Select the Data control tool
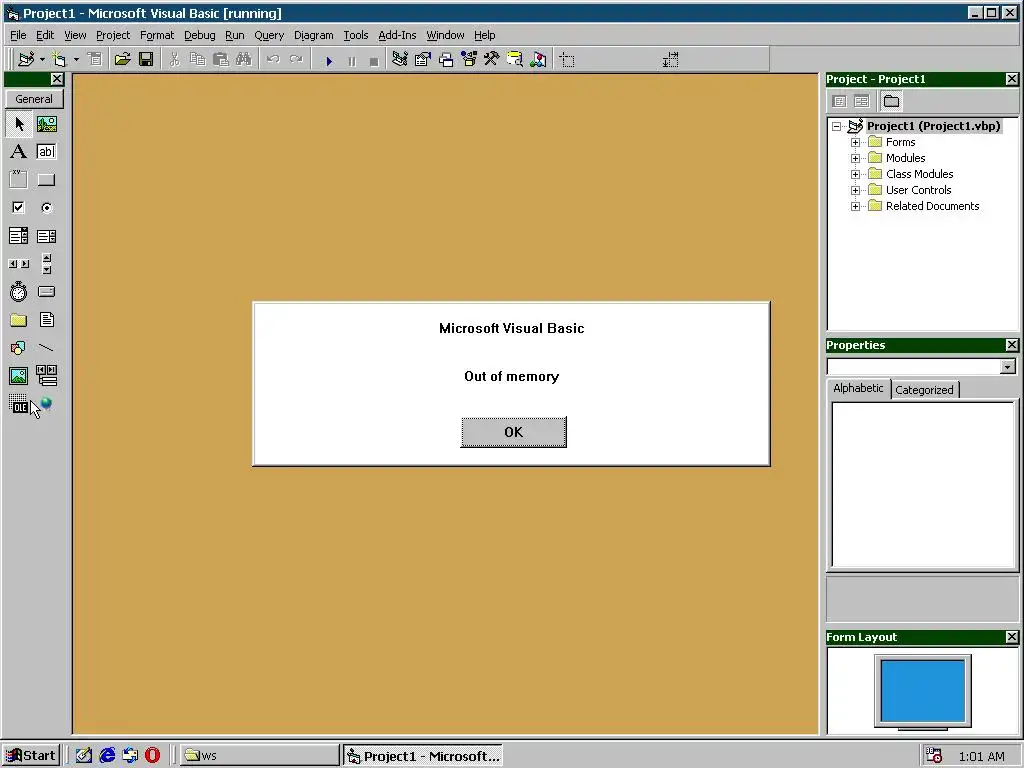 tap(46, 376)
